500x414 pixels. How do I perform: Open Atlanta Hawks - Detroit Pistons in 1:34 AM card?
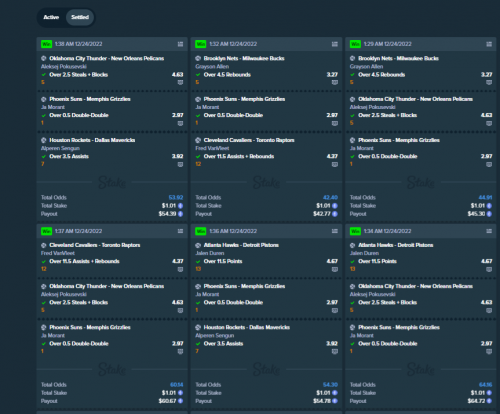[396, 245]
